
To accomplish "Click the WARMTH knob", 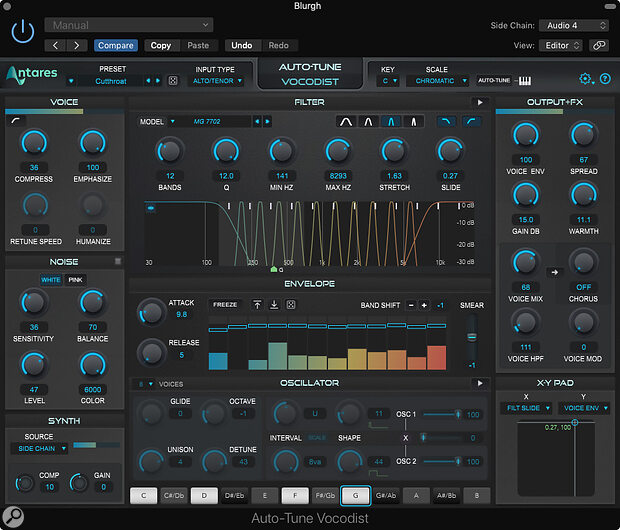I will pos(583,195).
